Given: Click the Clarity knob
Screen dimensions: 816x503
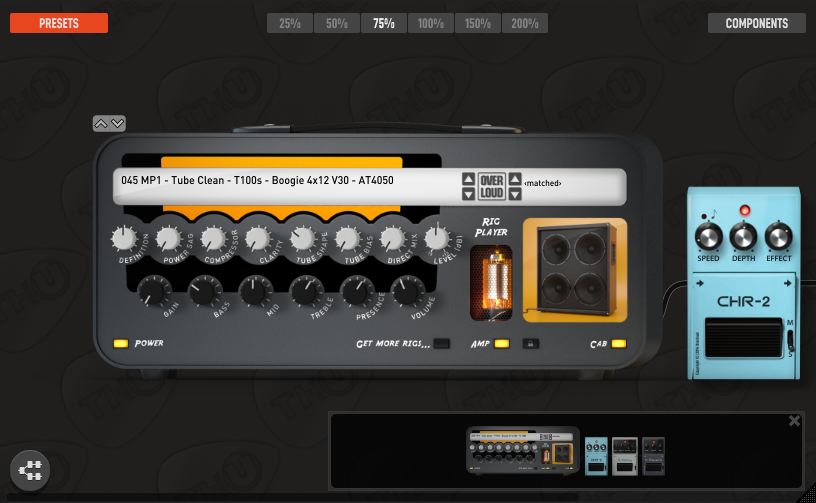Looking at the screenshot, I should pos(258,239).
